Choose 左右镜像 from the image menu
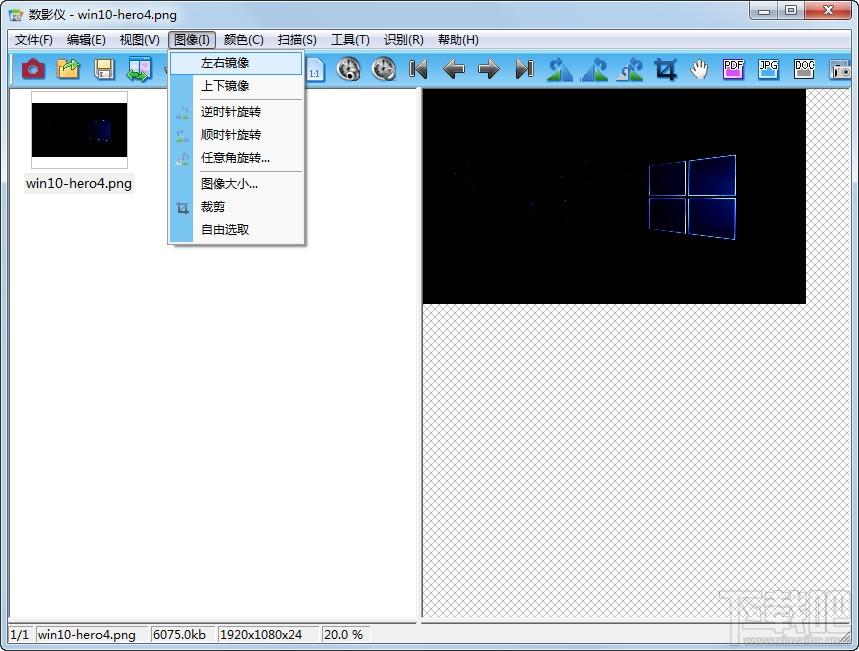Image resolution: width=859 pixels, height=651 pixels. point(236,63)
